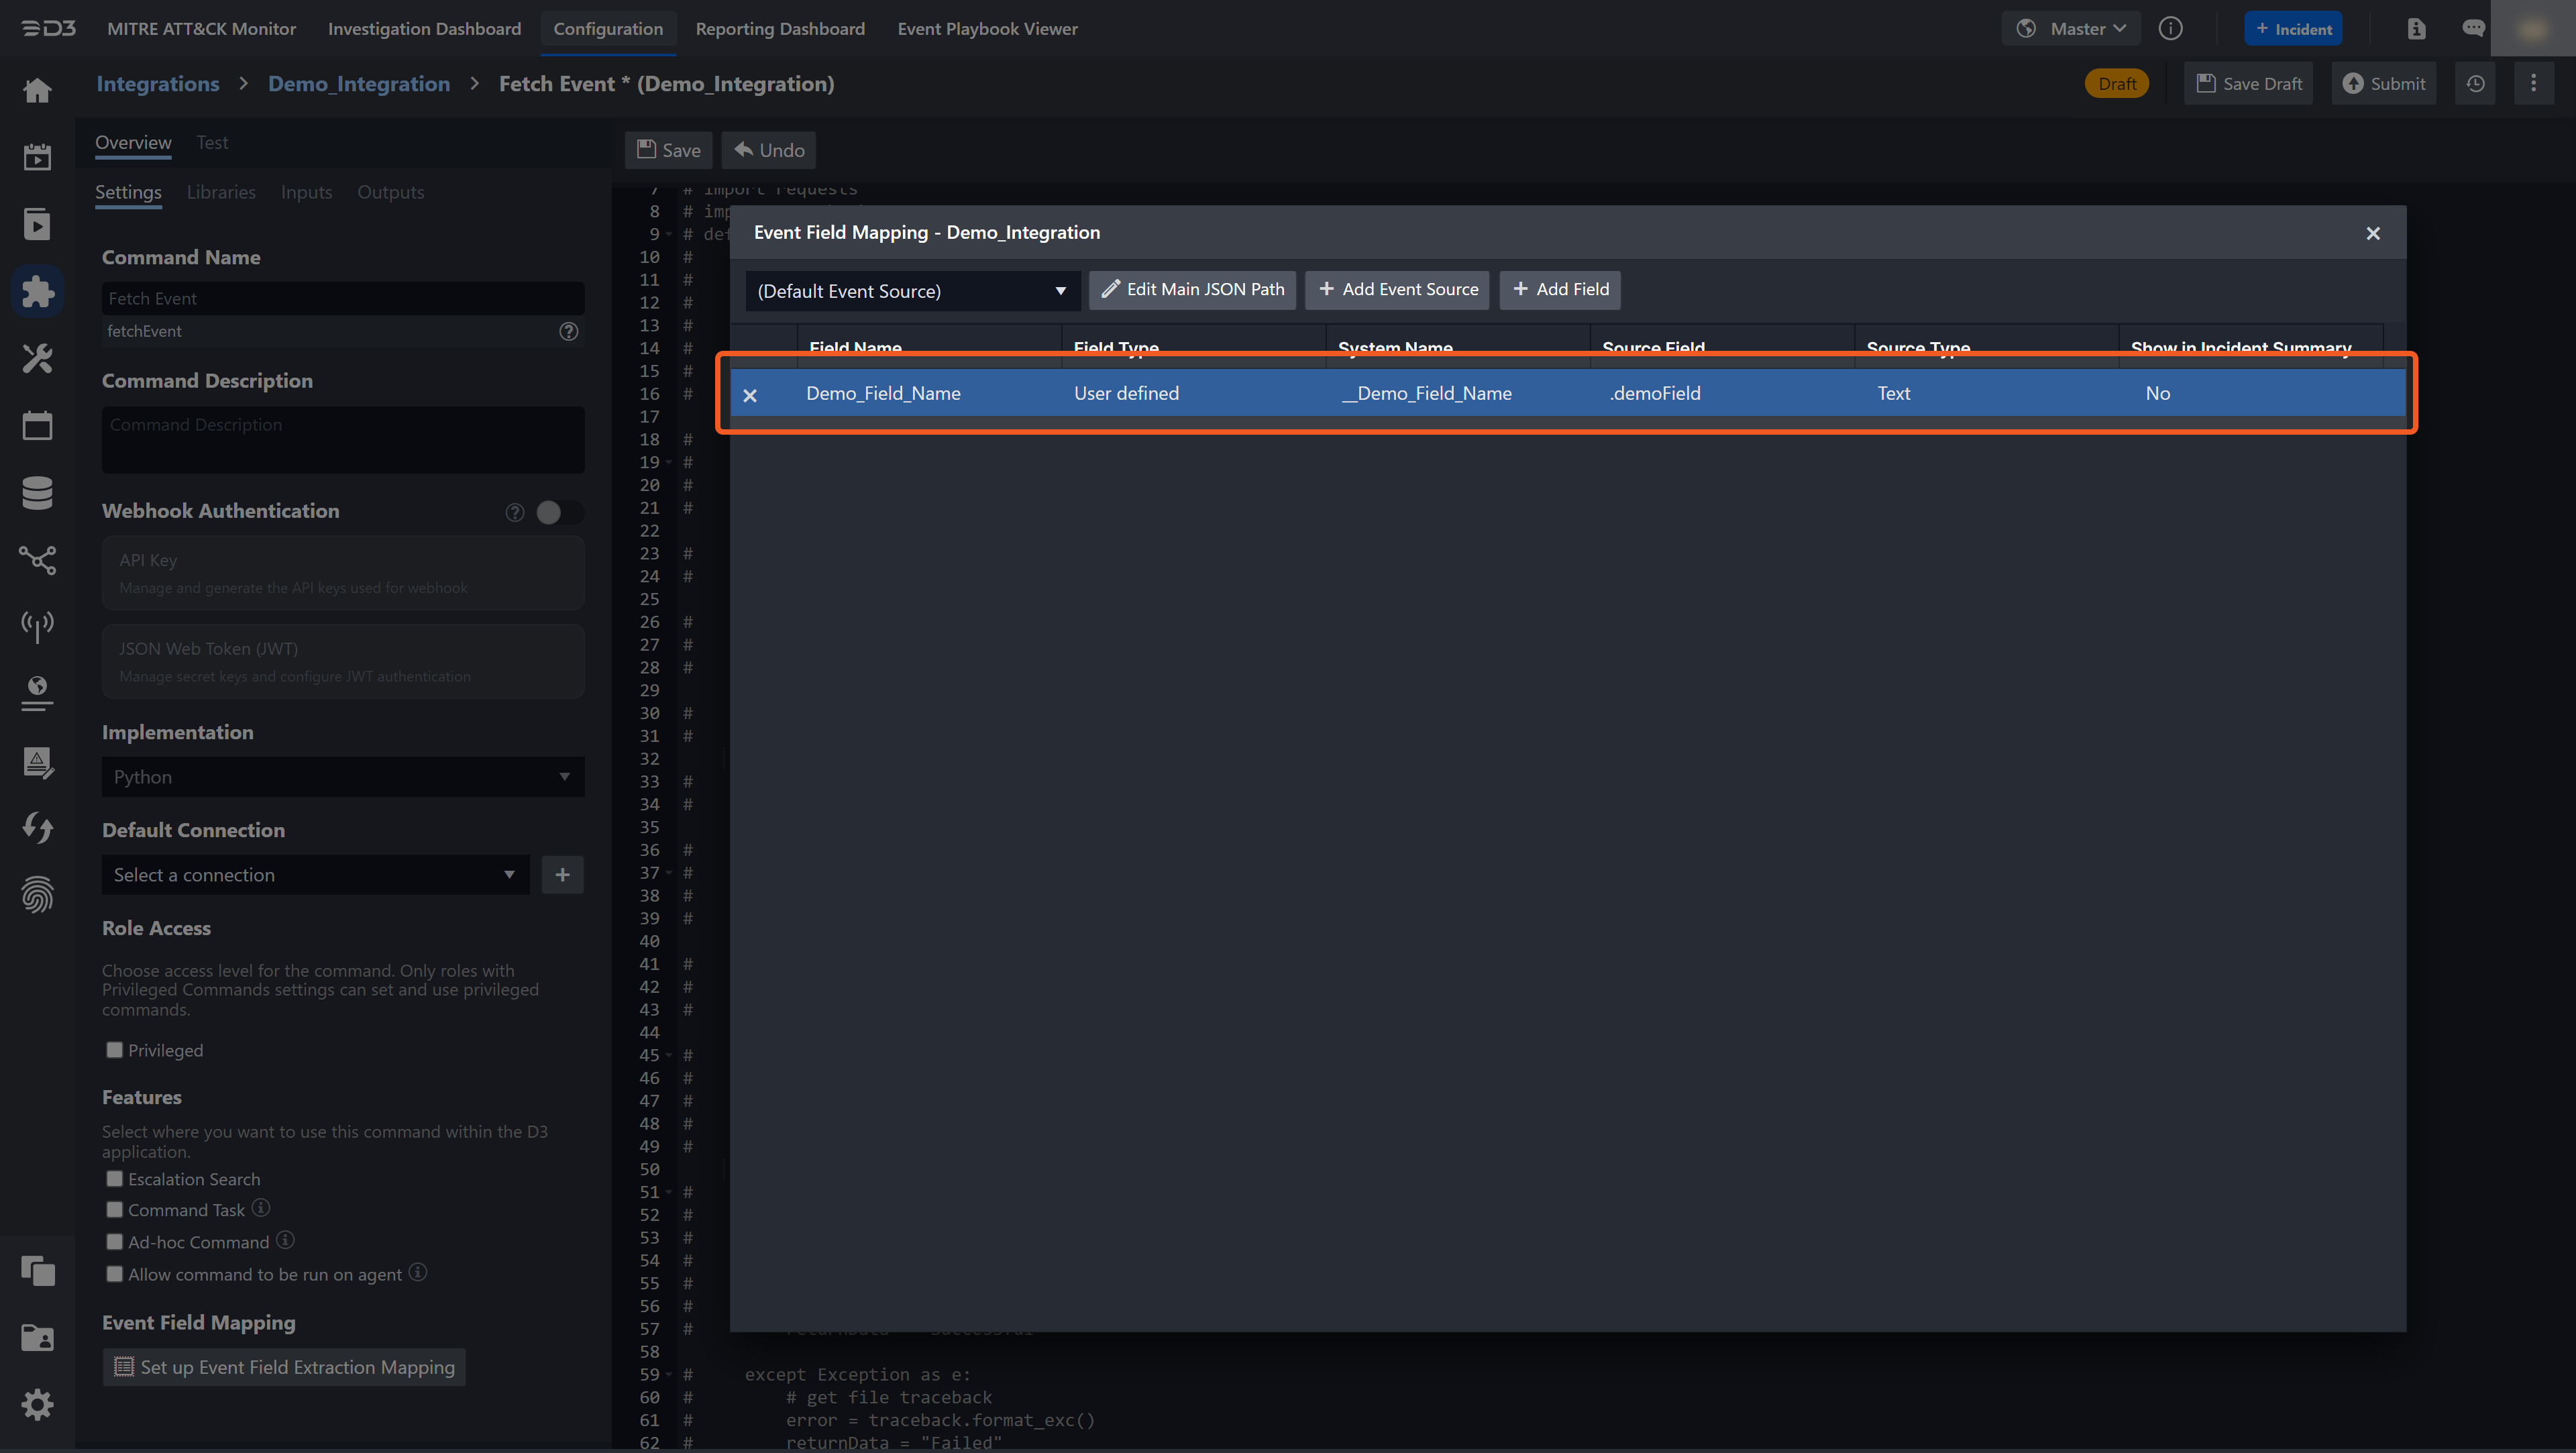Click the Command Description text area
Viewport: 2576px width, 1453px height.
click(342, 440)
